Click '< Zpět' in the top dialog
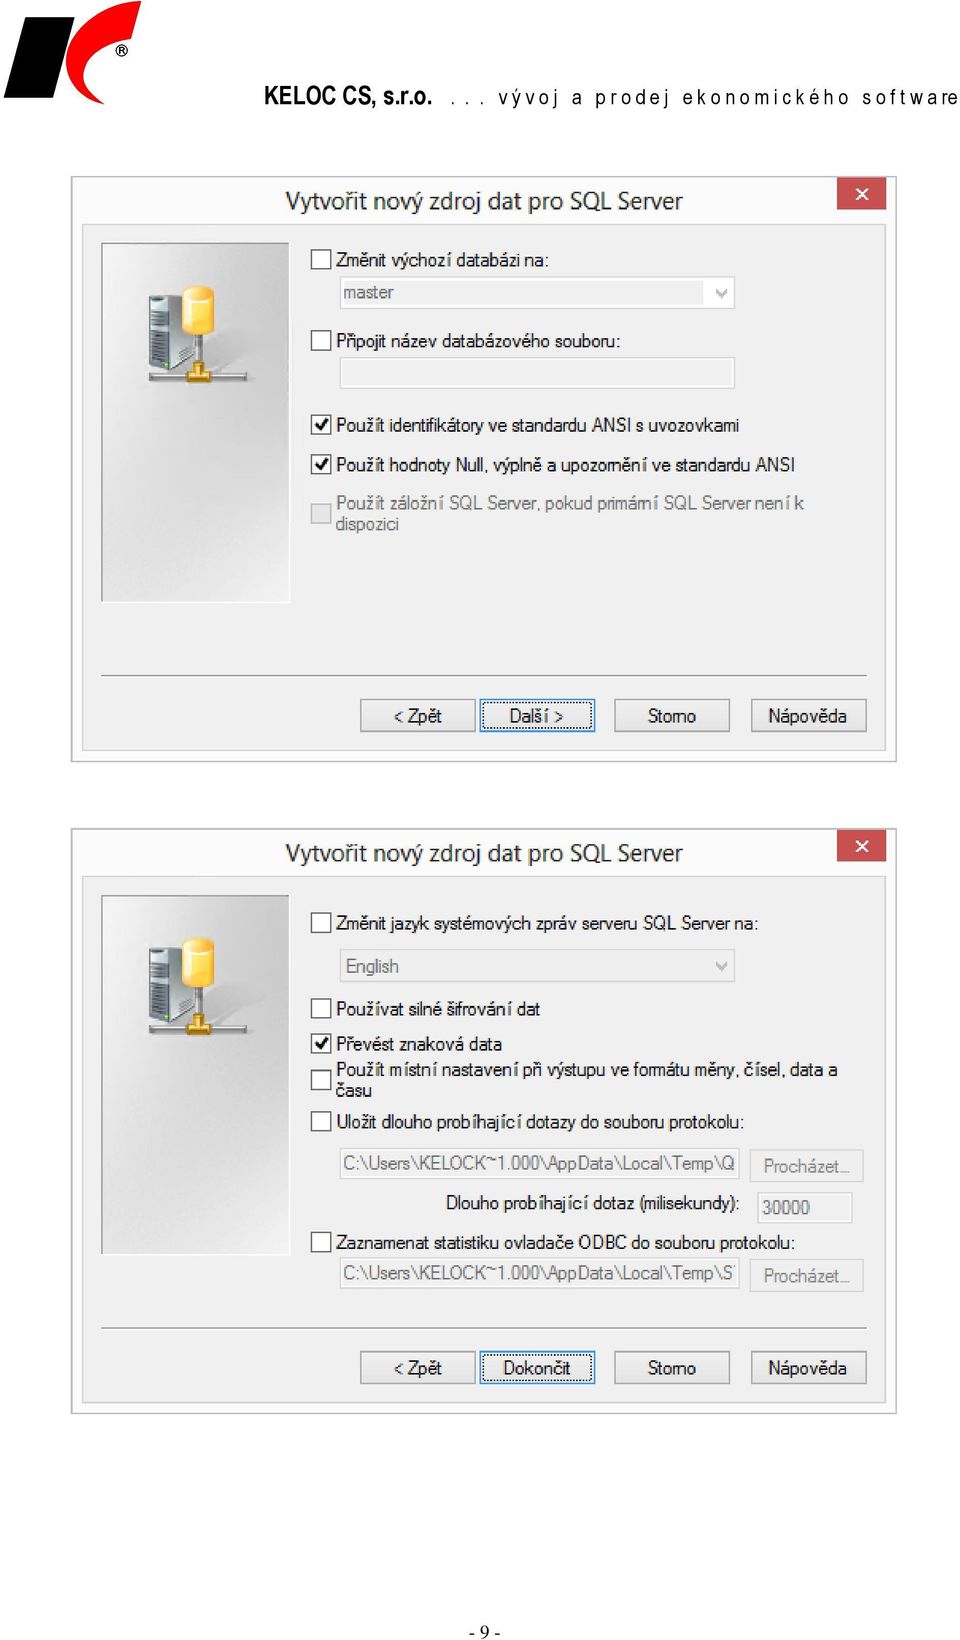Viewport: 960px width, 1640px height. coord(417,716)
